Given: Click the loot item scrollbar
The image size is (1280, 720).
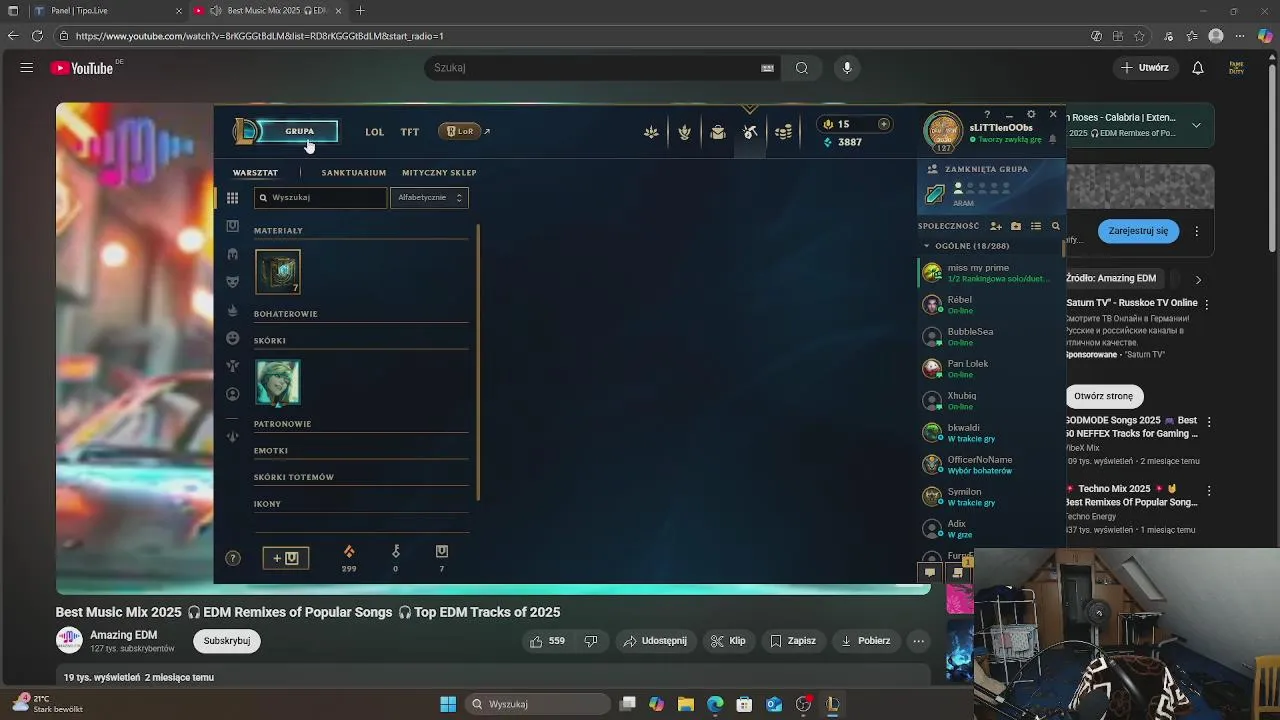Looking at the screenshot, I should pyautogui.click(x=478, y=362).
